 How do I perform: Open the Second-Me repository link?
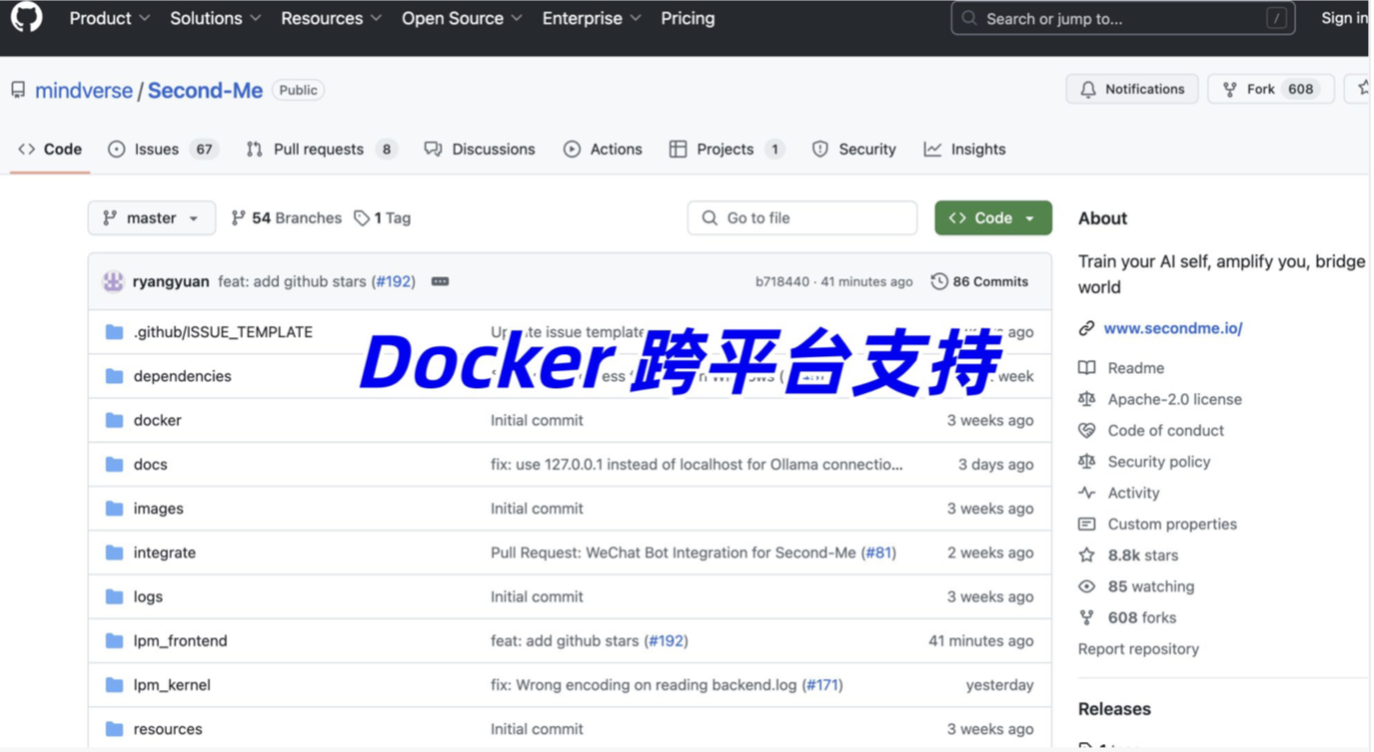click(205, 90)
